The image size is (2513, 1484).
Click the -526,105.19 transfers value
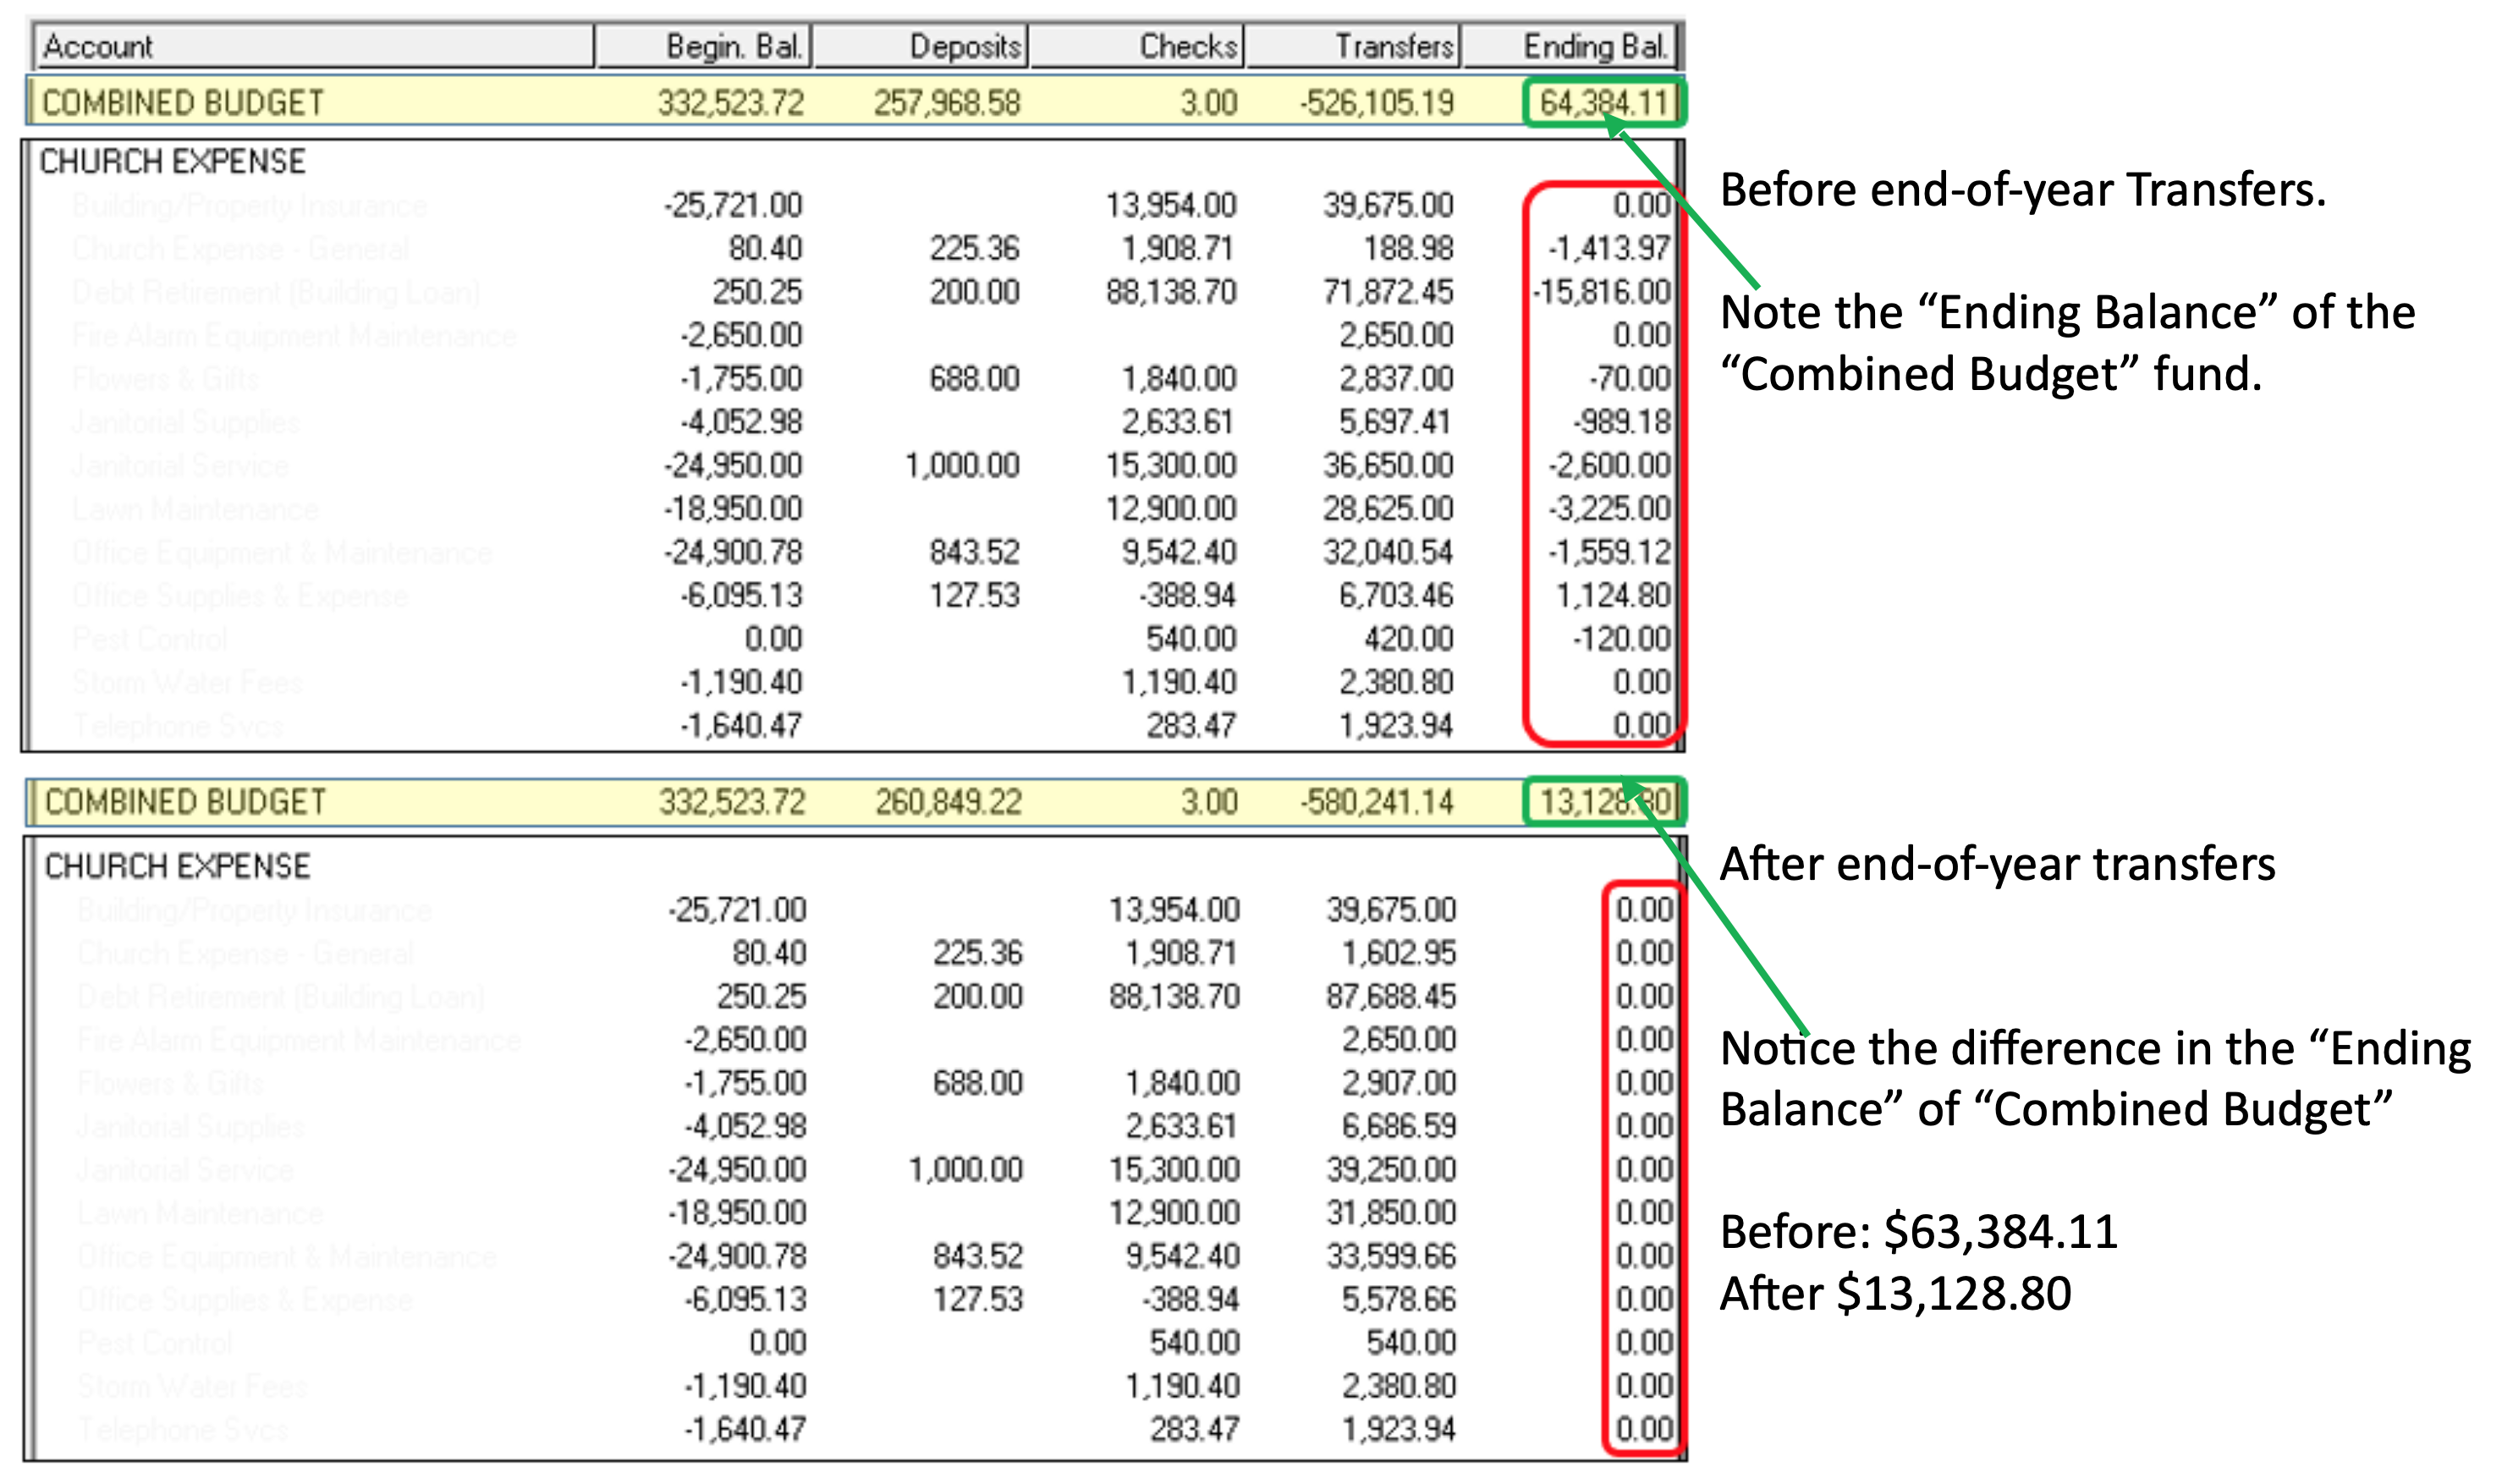(1376, 103)
